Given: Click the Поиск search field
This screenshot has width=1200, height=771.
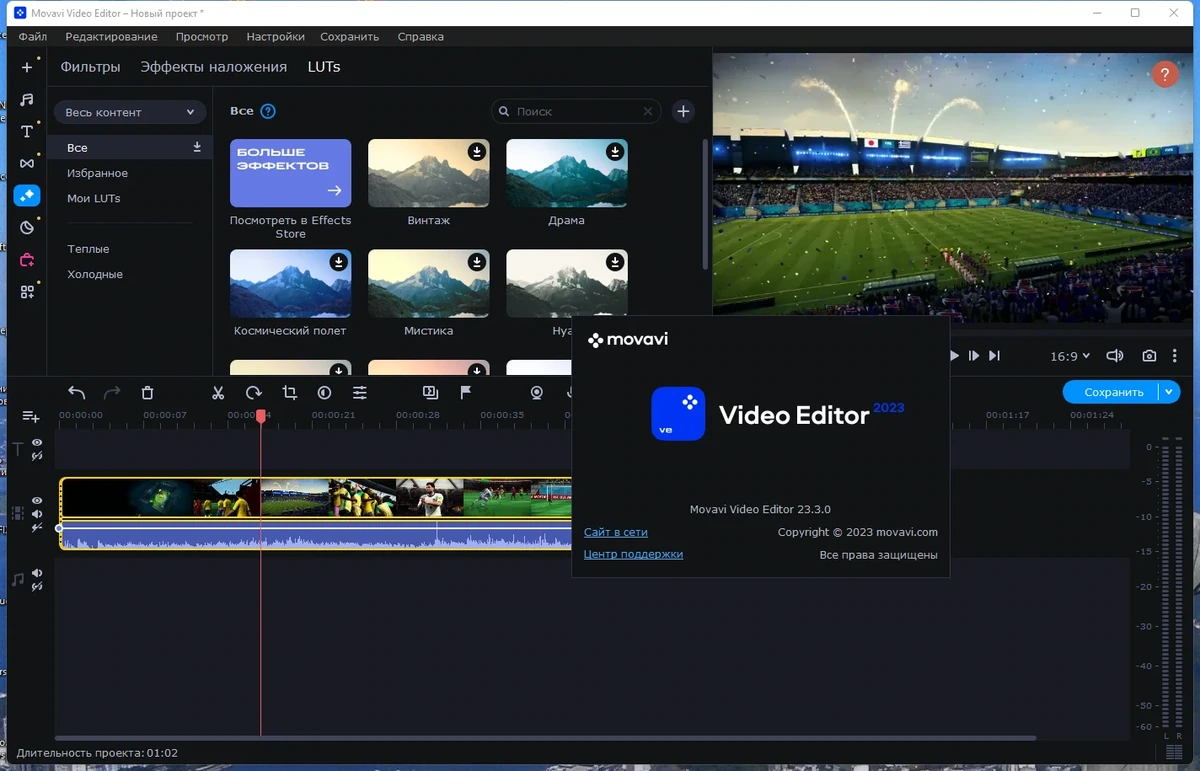Looking at the screenshot, I should (x=576, y=112).
